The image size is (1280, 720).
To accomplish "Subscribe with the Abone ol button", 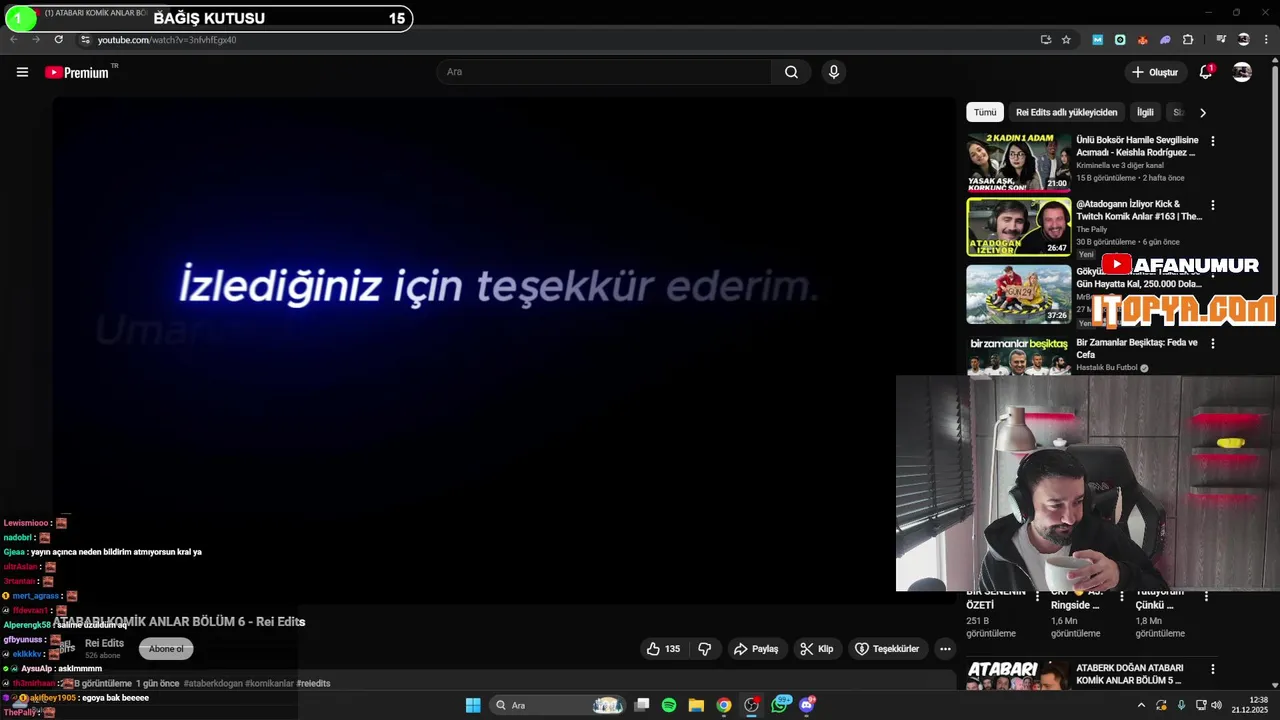I will 166,649.
